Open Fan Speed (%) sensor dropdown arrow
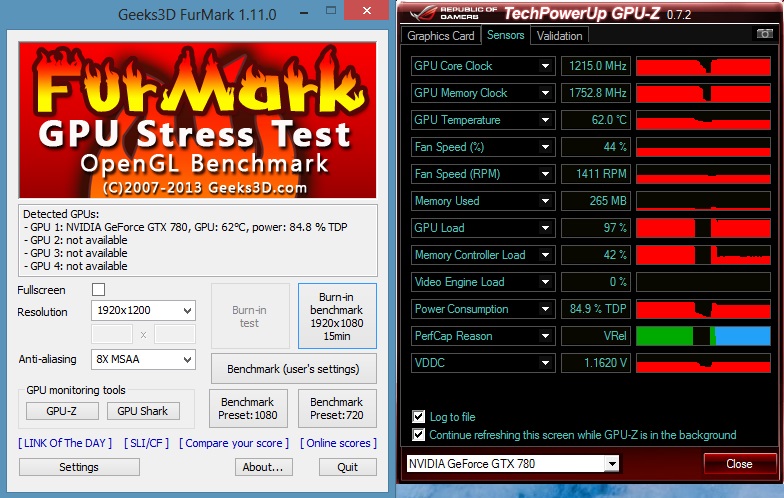Viewport: 784px width, 498px height. point(546,147)
